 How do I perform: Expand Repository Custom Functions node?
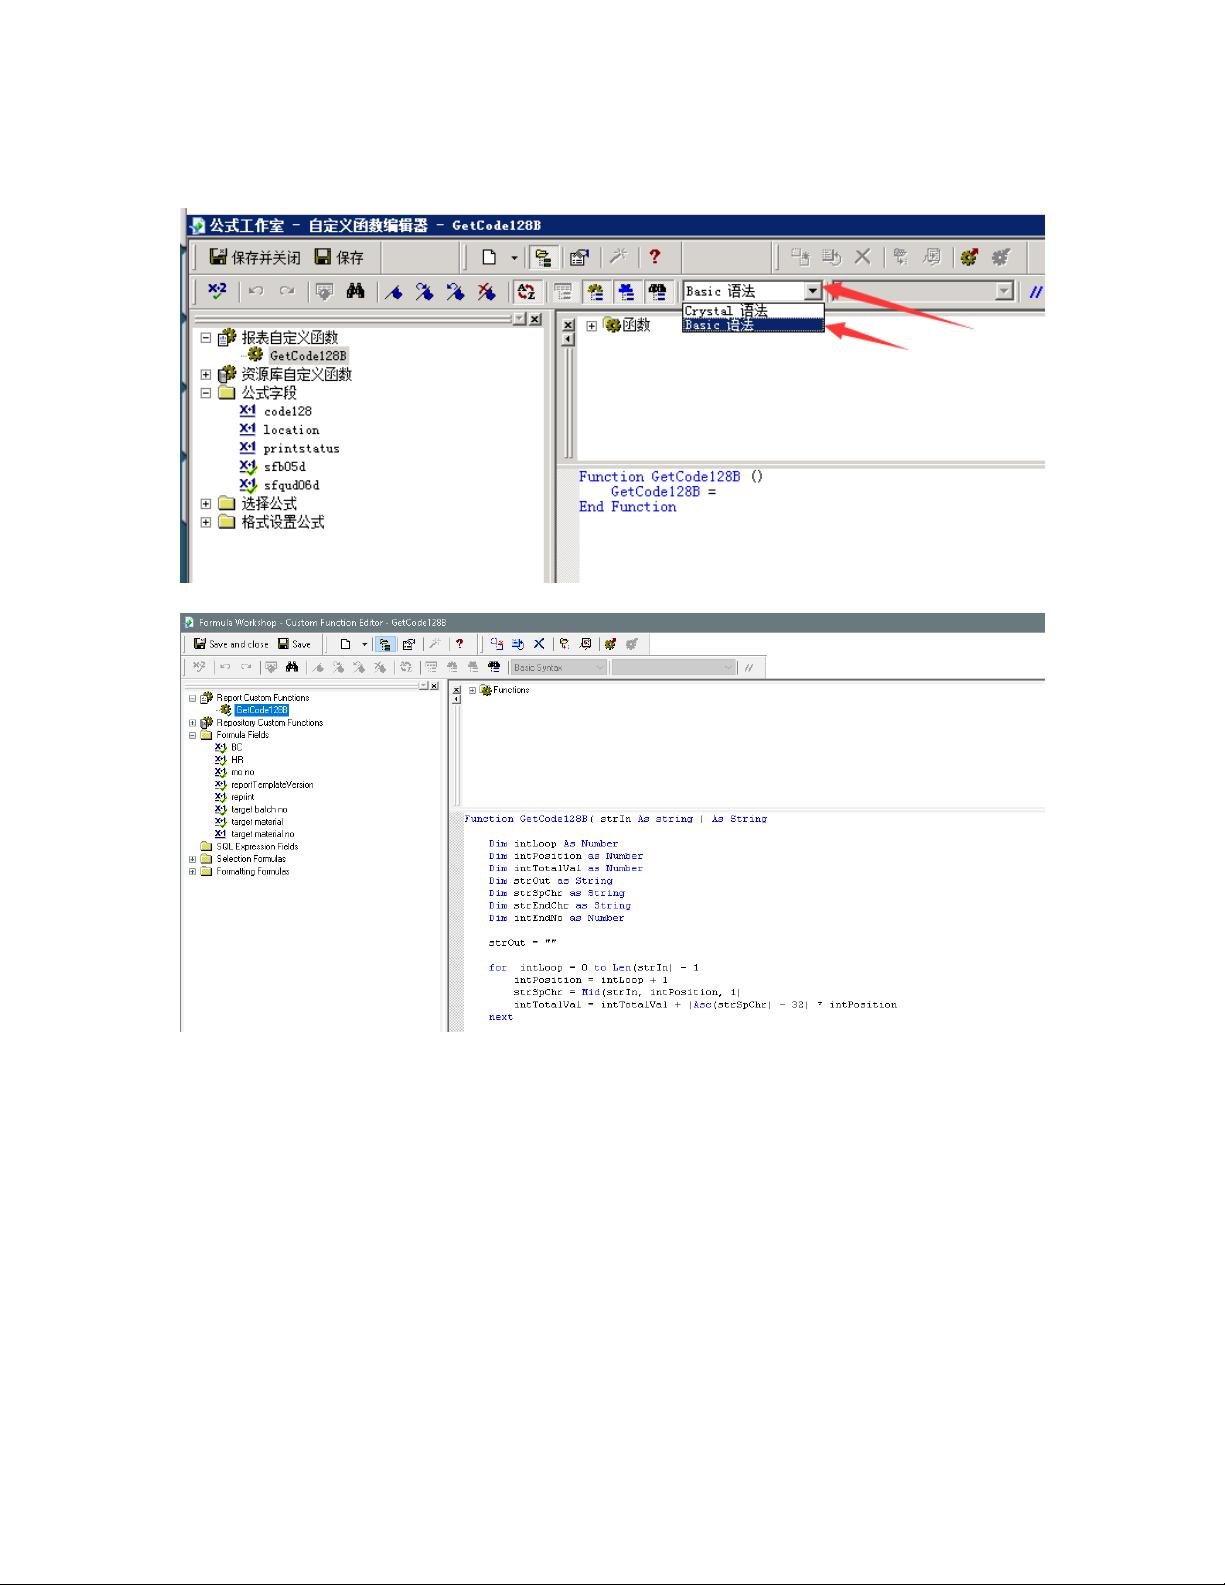(193, 723)
